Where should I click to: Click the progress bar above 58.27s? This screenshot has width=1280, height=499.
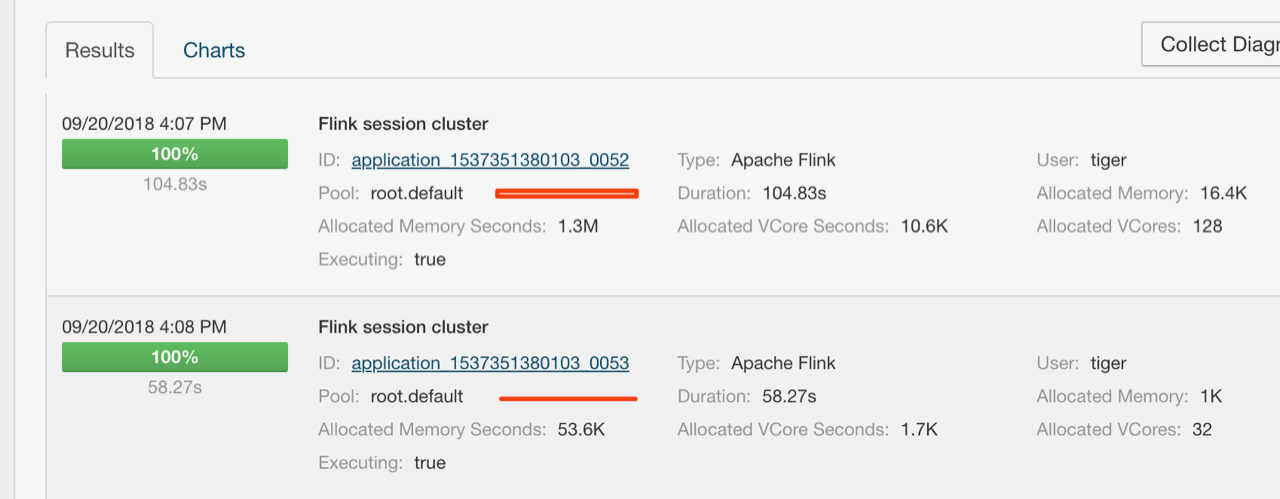(x=175, y=357)
